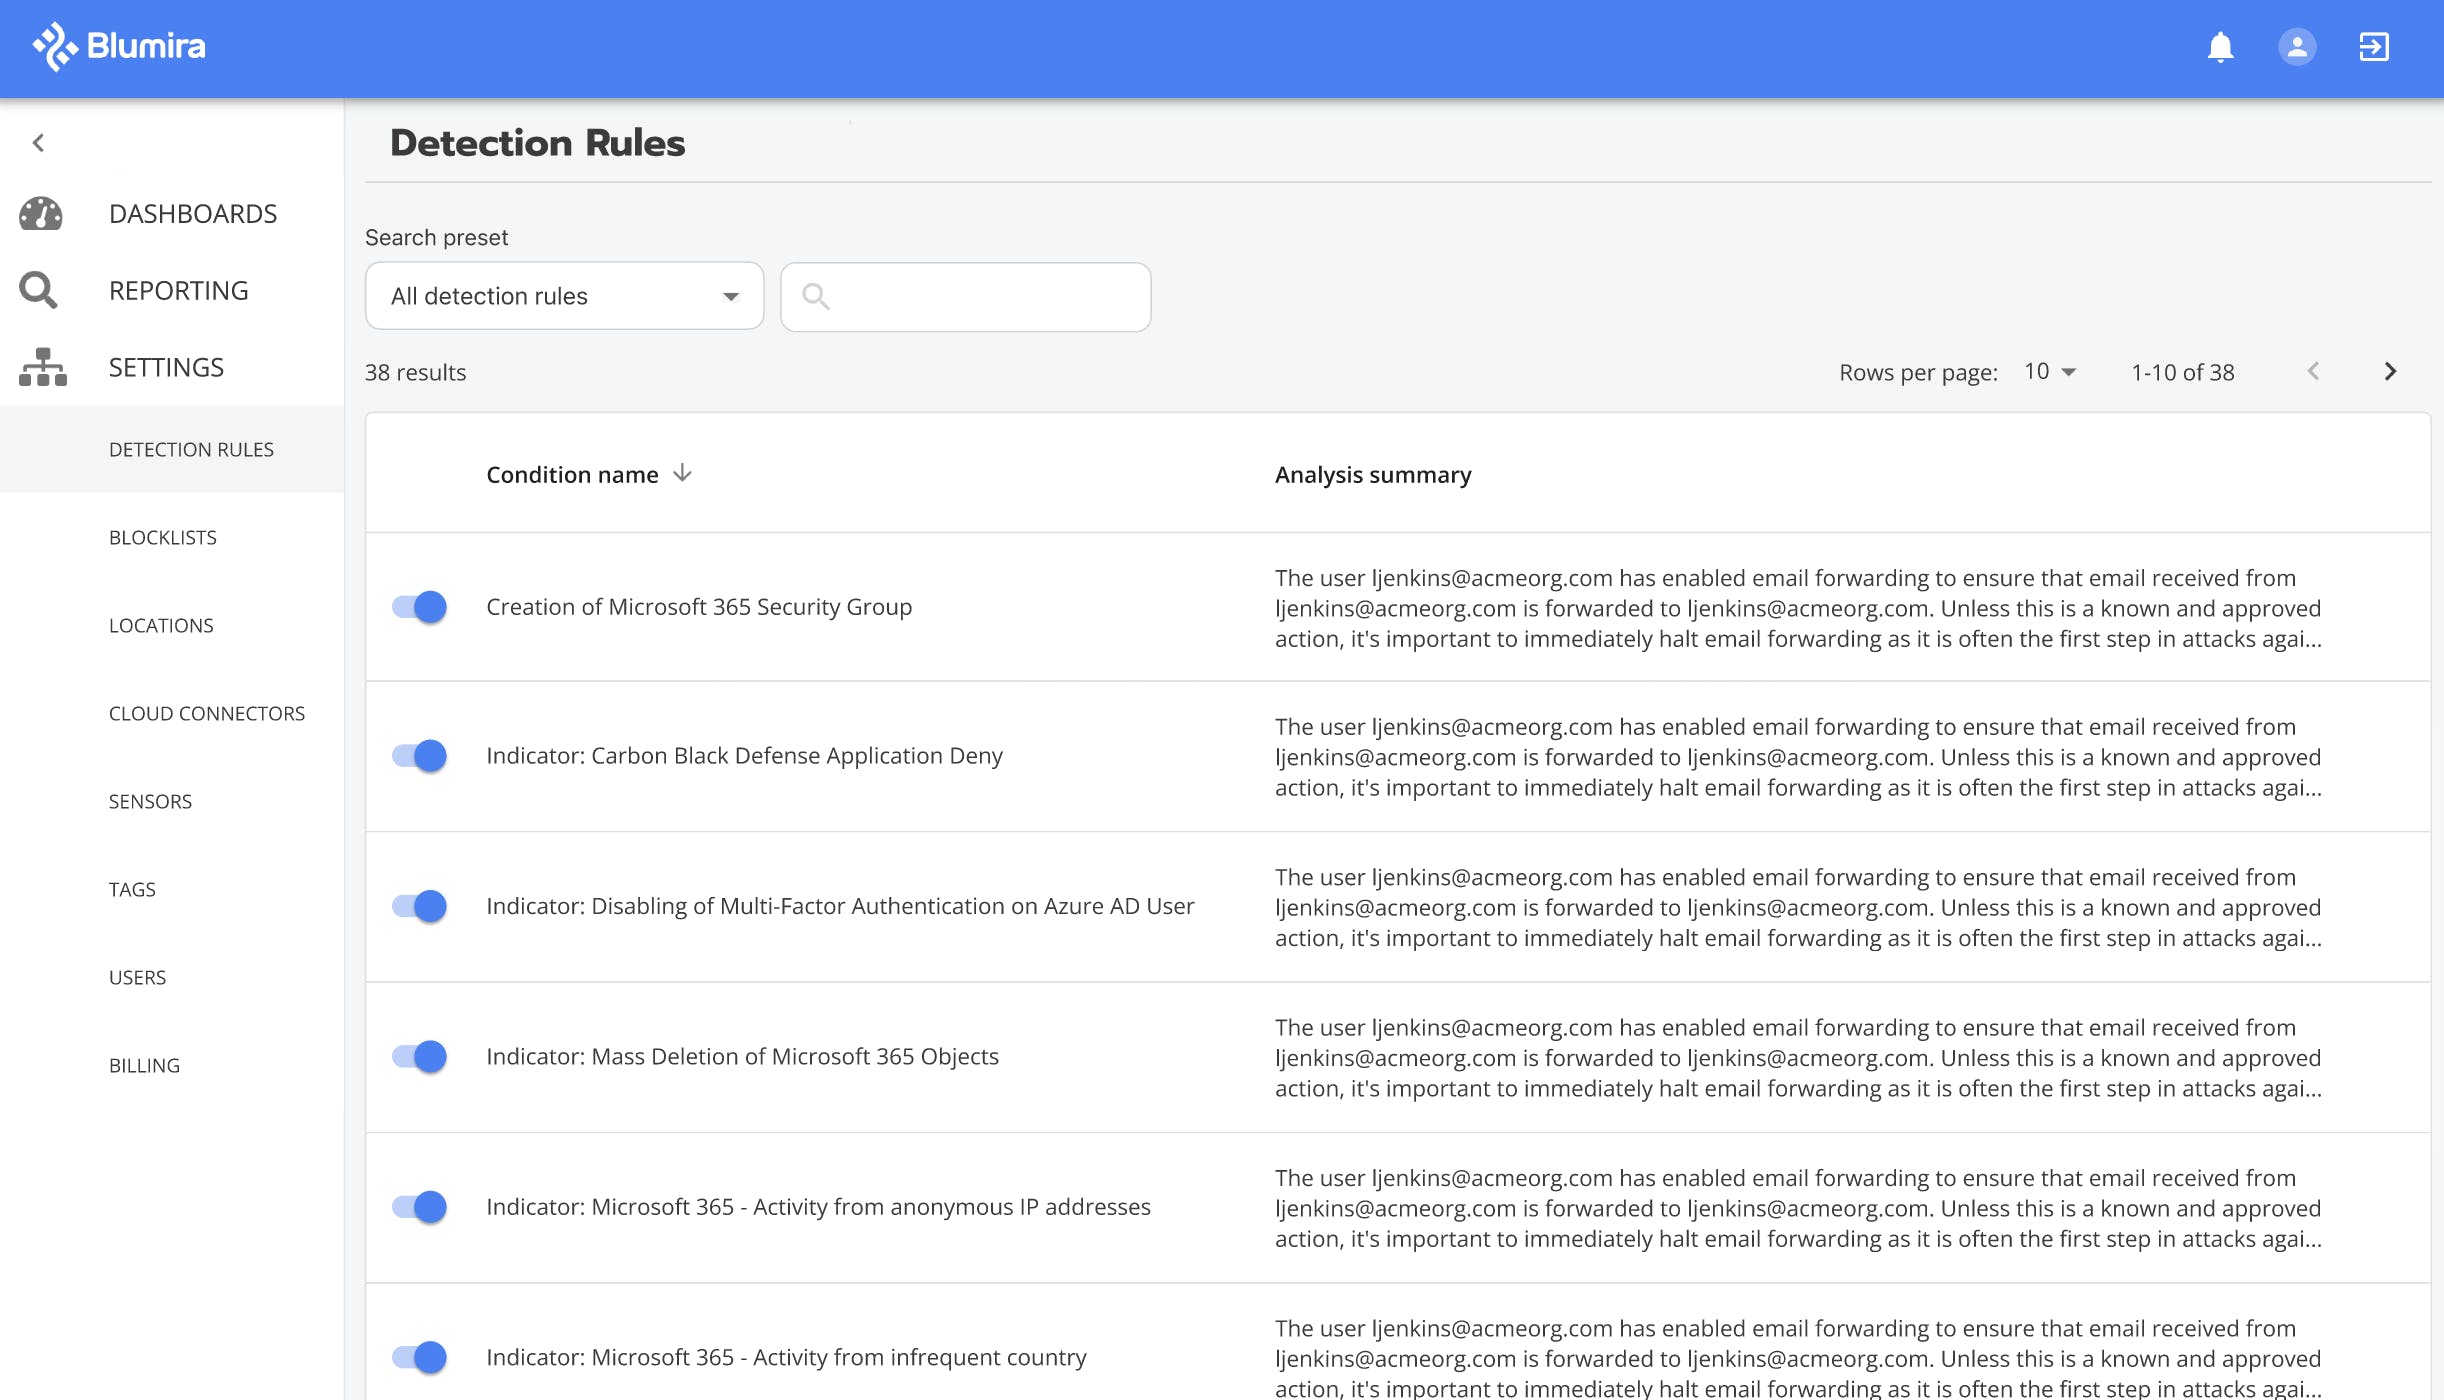Open the Billing settings page

click(145, 1066)
